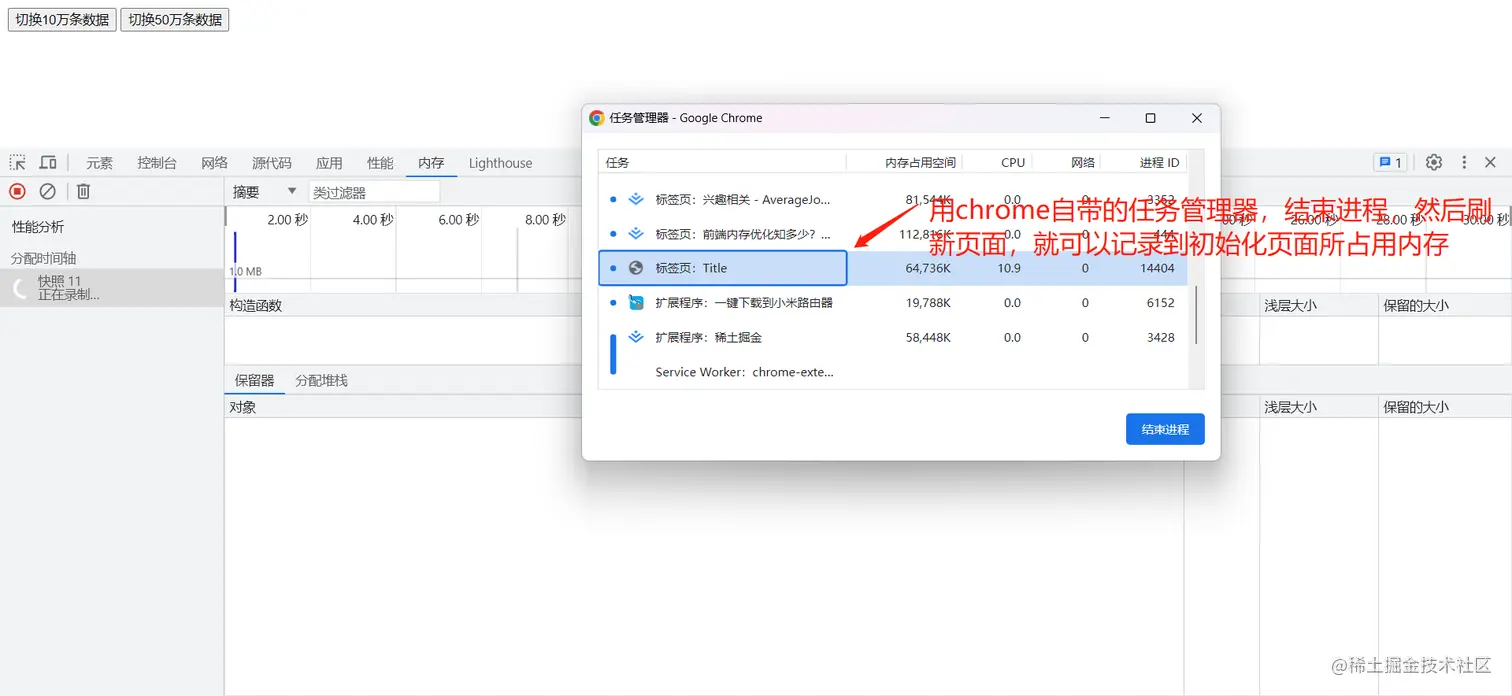Sort by the 内存占用空间 column header
The image size is (1512, 696).
(904, 162)
